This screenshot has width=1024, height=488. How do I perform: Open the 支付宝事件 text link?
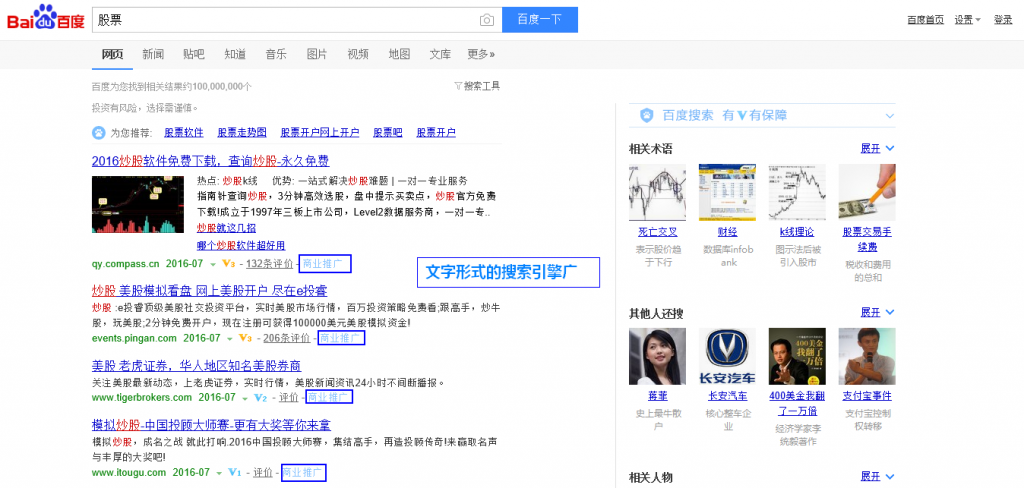click(867, 396)
